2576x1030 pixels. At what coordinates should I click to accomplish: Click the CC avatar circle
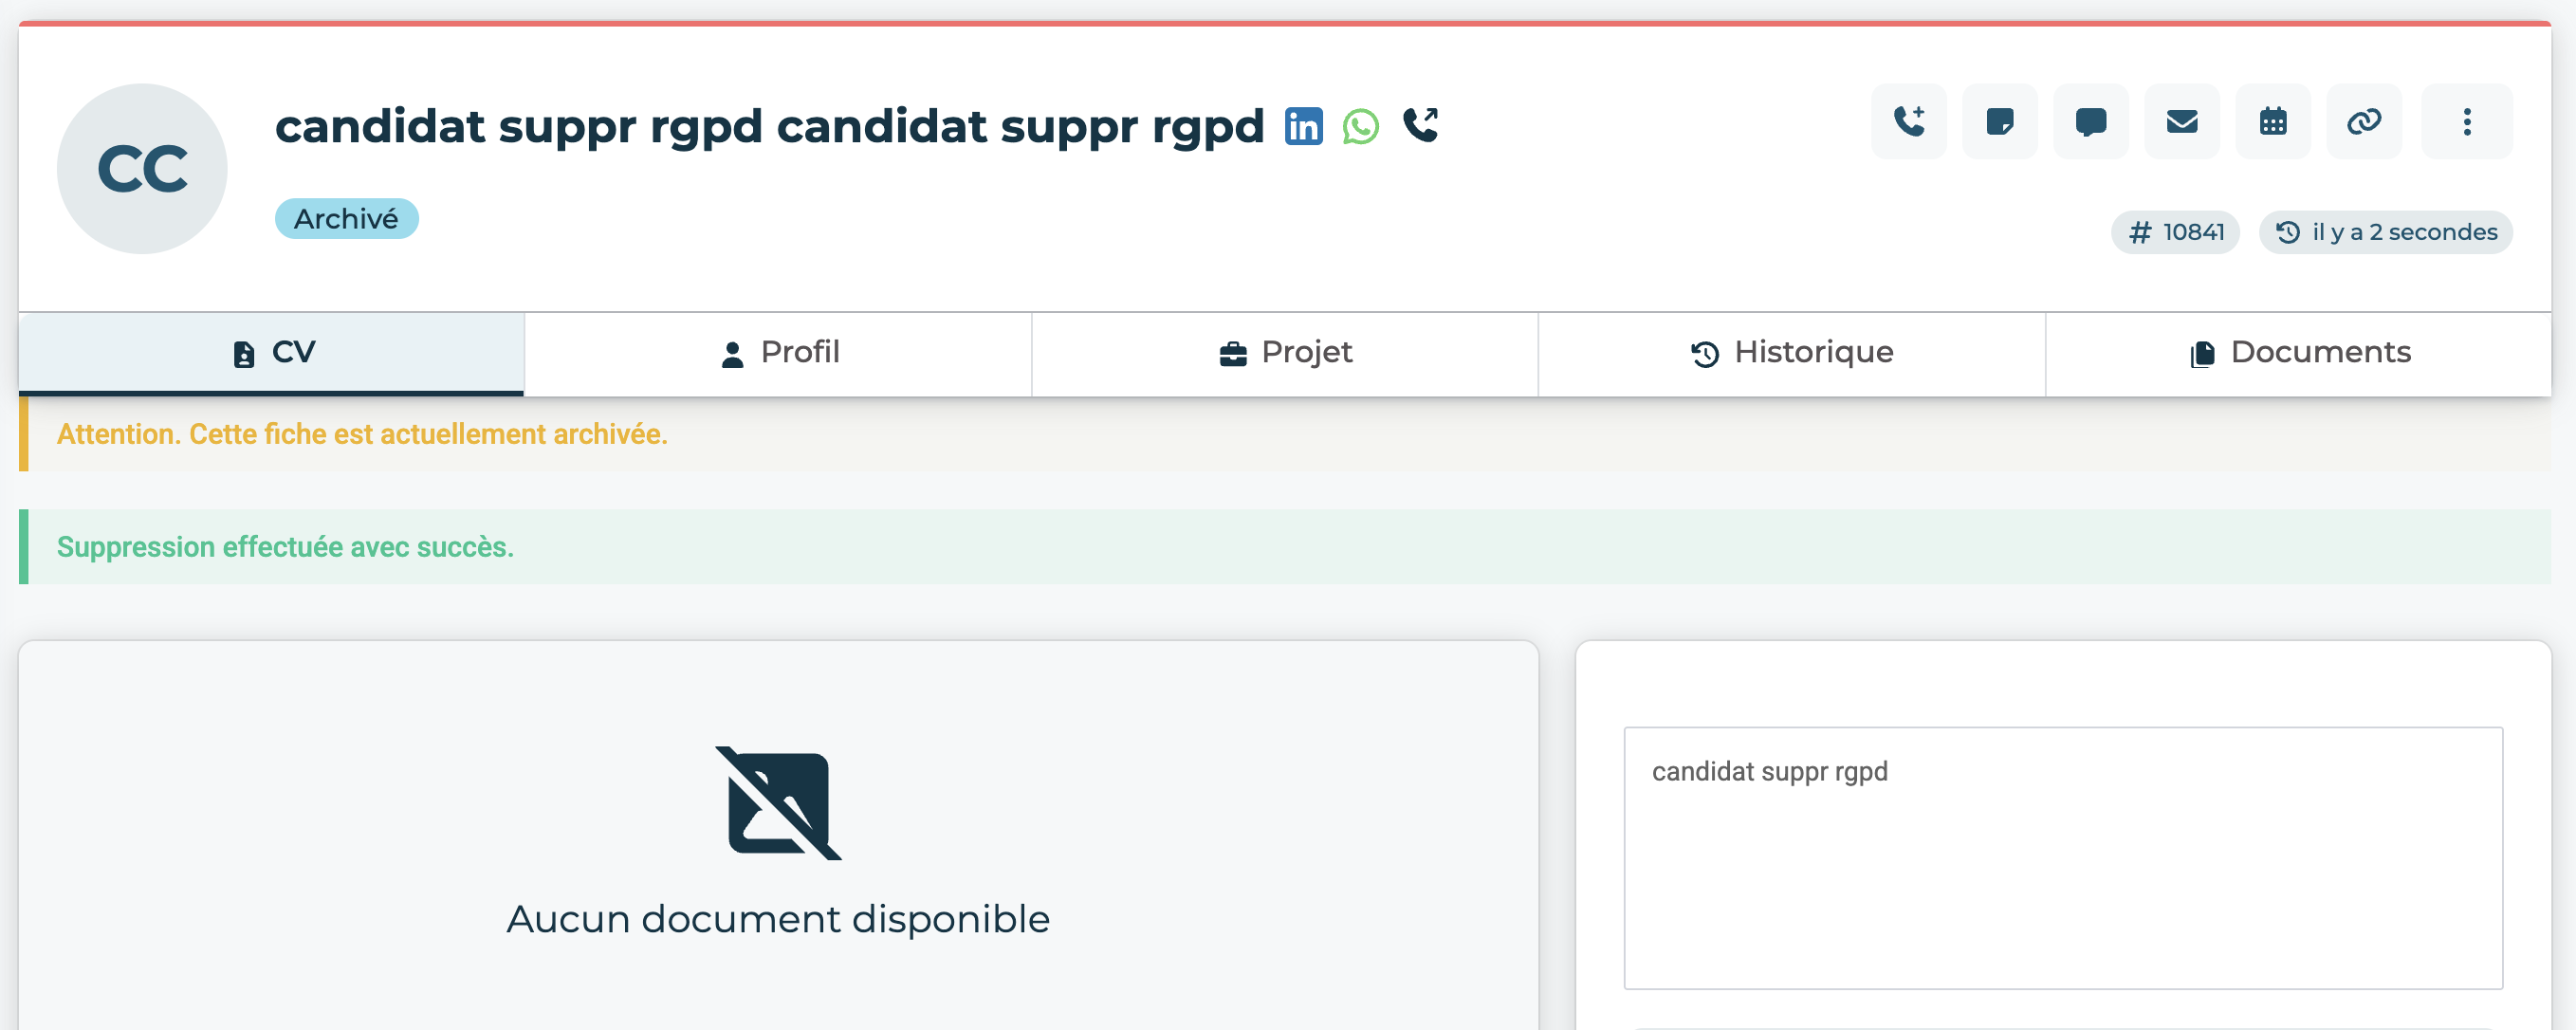(x=142, y=168)
